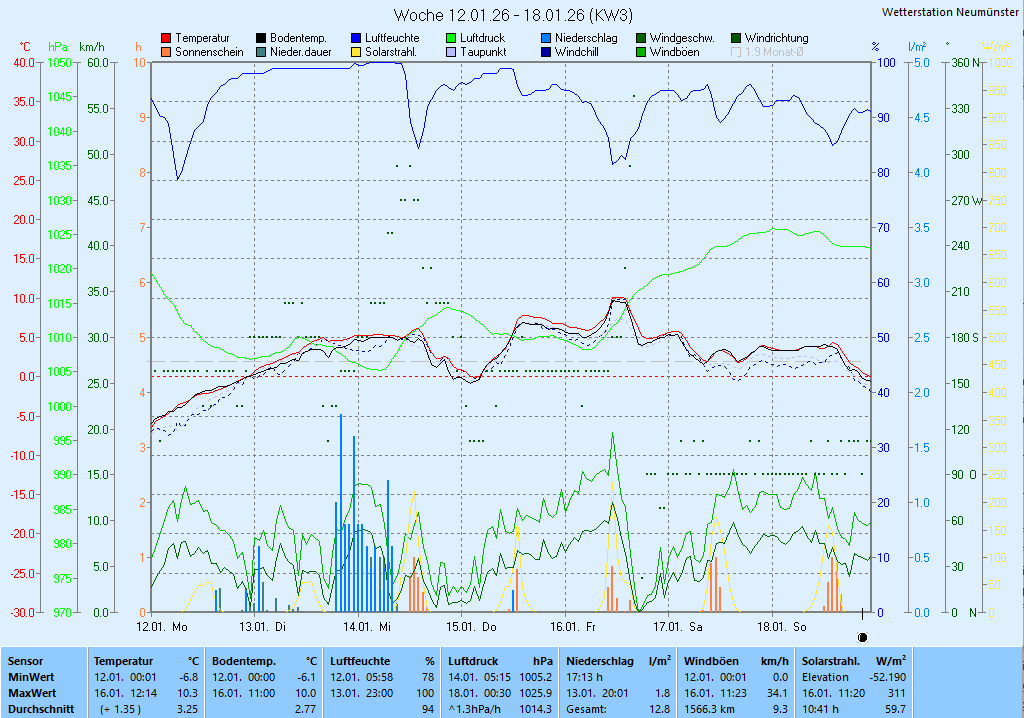Screen dimensions: 1024x718
Task: Select the Niederschlag column header in table
Action: 599,661
